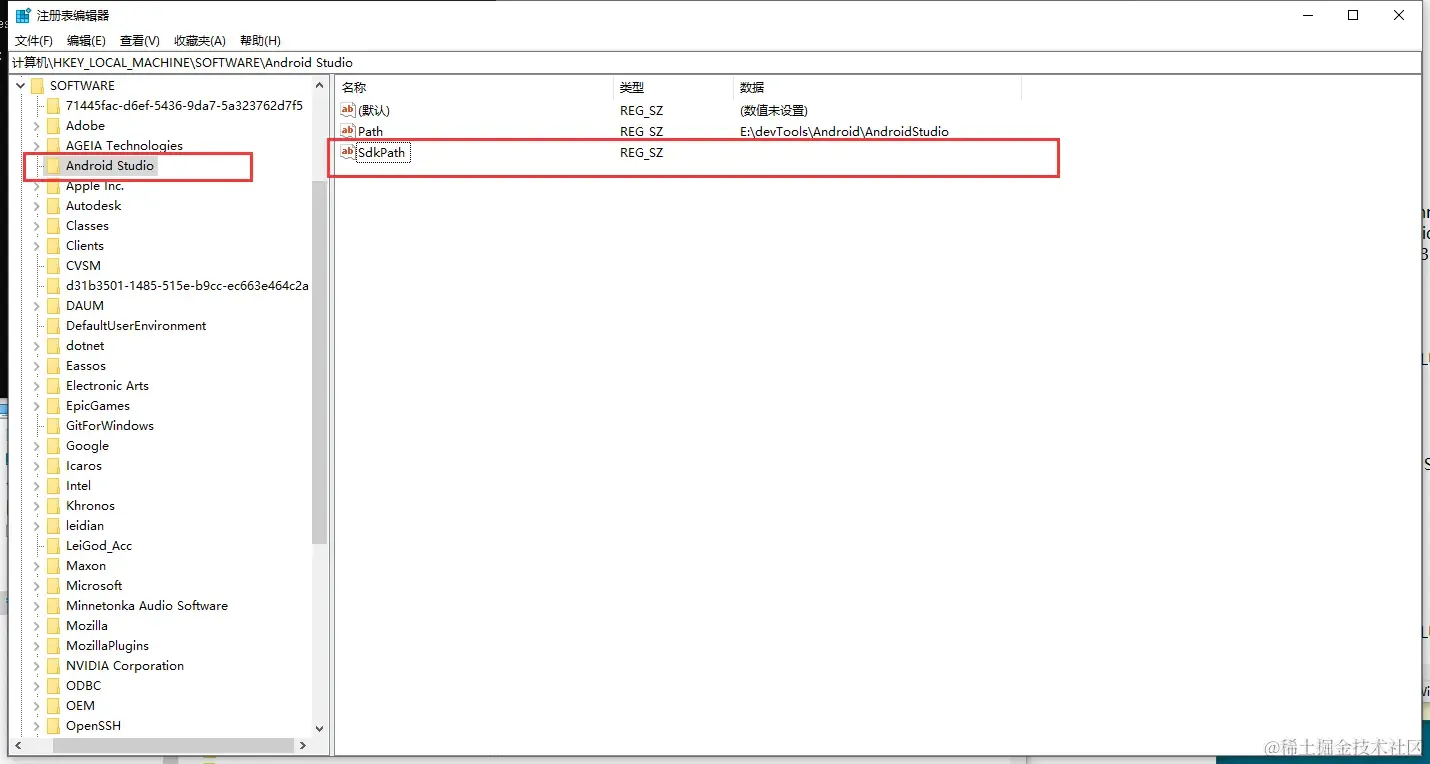
Task: Click the SOFTWARE key folder icon
Action: click(x=38, y=86)
